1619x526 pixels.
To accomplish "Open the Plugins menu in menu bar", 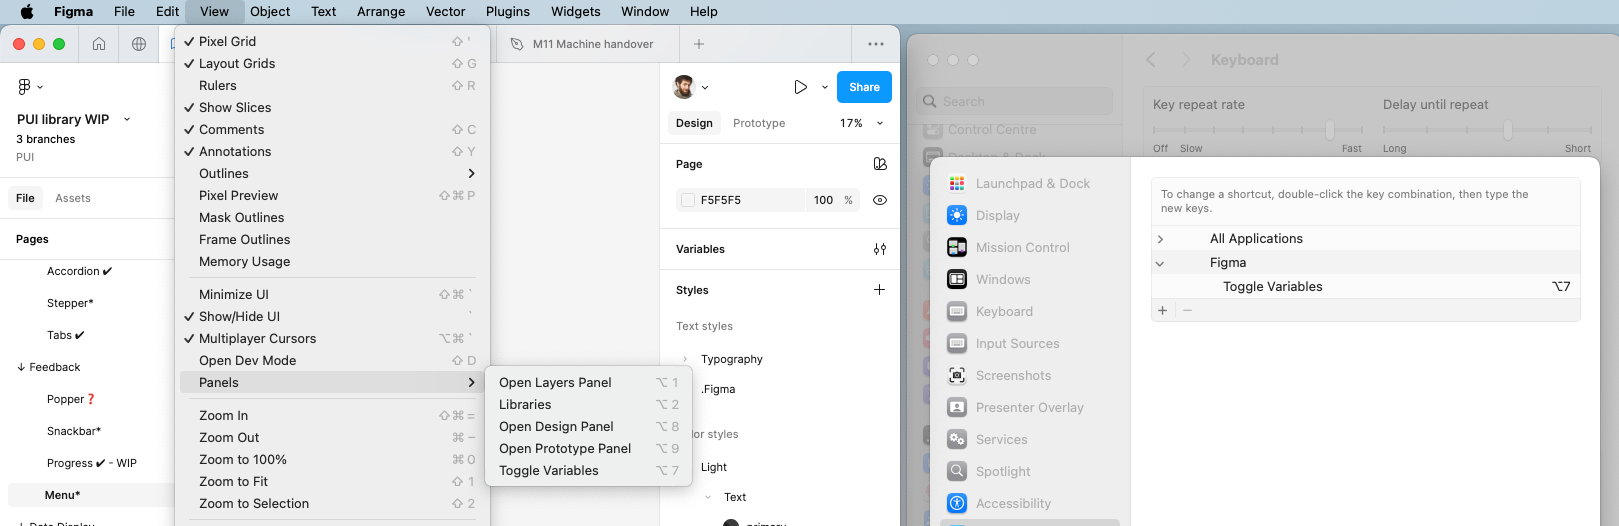I will [508, 12].
